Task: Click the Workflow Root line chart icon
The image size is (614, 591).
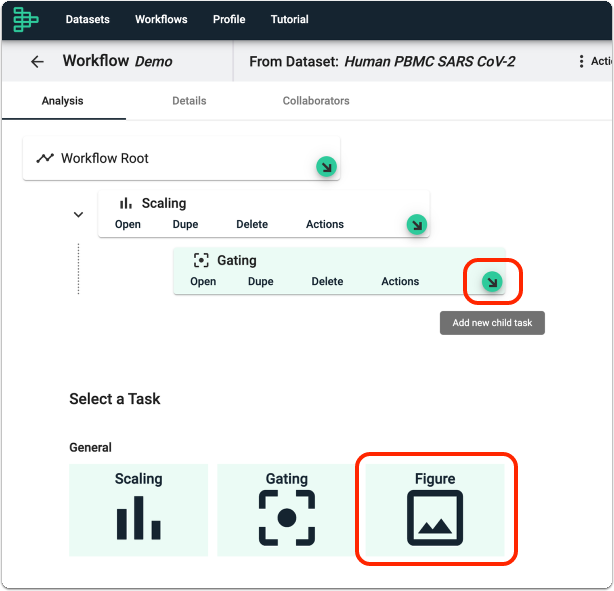Action: (45, 158)
